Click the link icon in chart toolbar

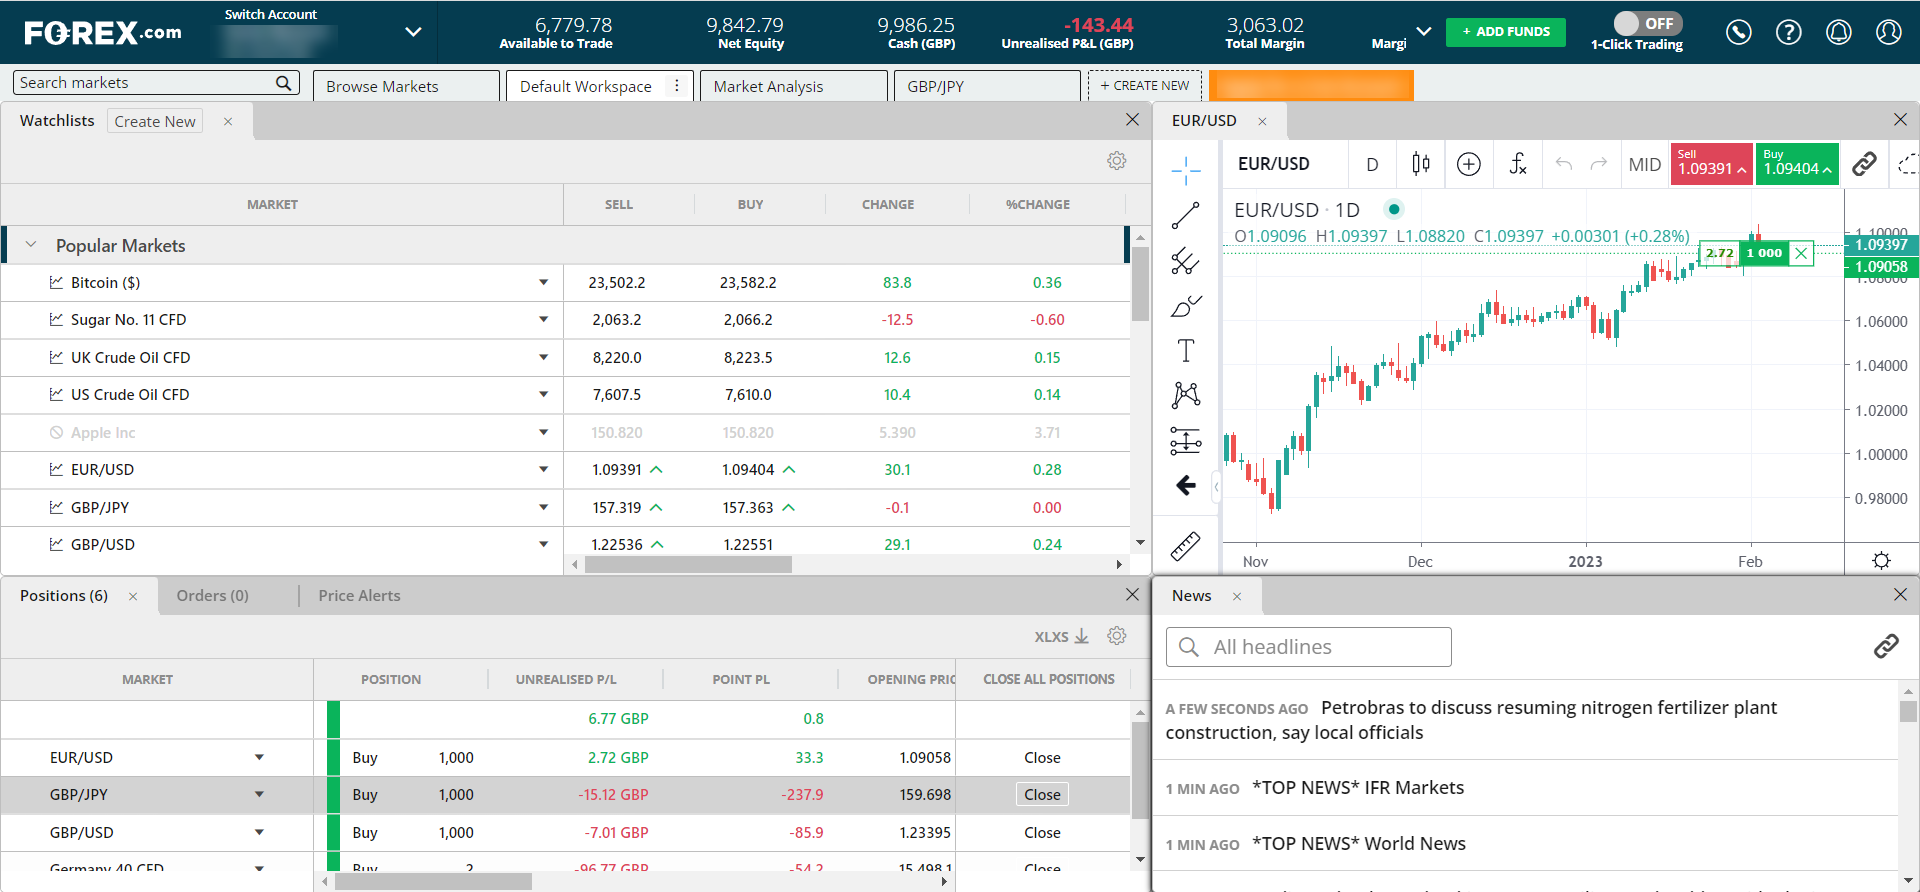tap(1864, 164)
